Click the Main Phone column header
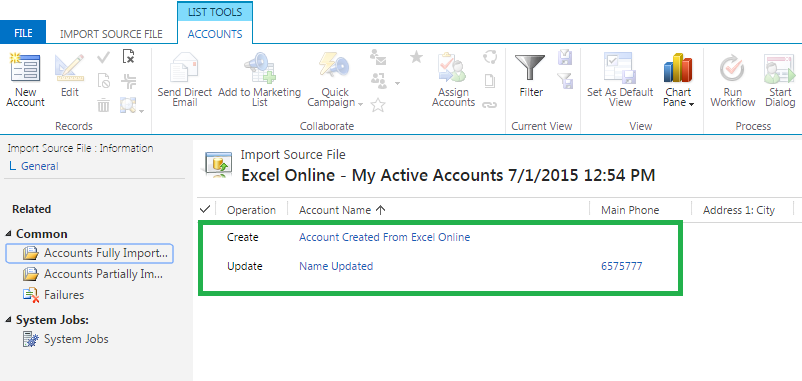 (x=630, y=210)
